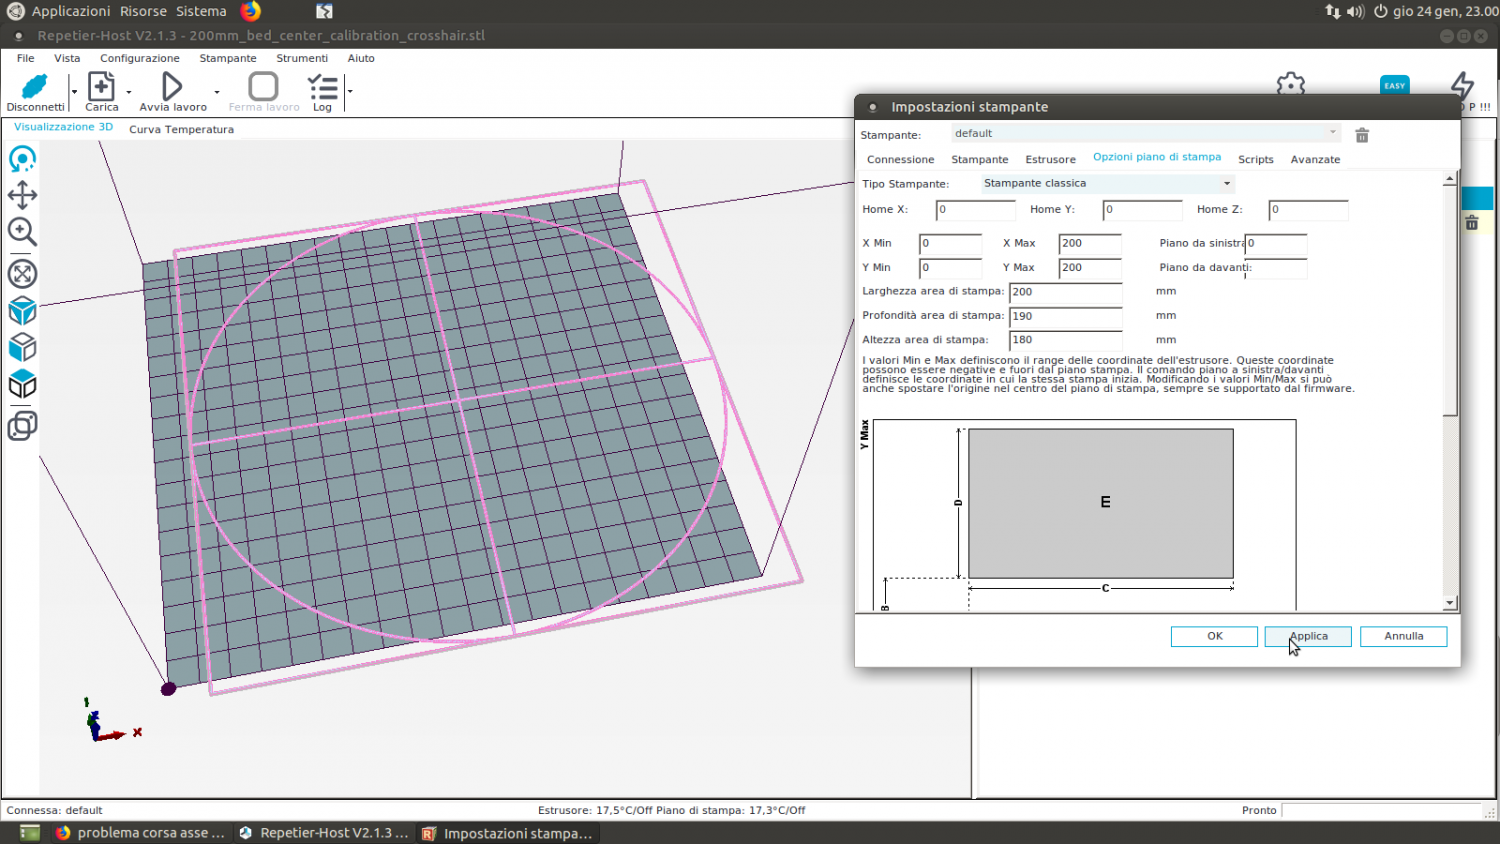Switch to the Curva Temperatura tab
Screen dimensions: 1500x844
pyautogui.click(x=181, y=130)
